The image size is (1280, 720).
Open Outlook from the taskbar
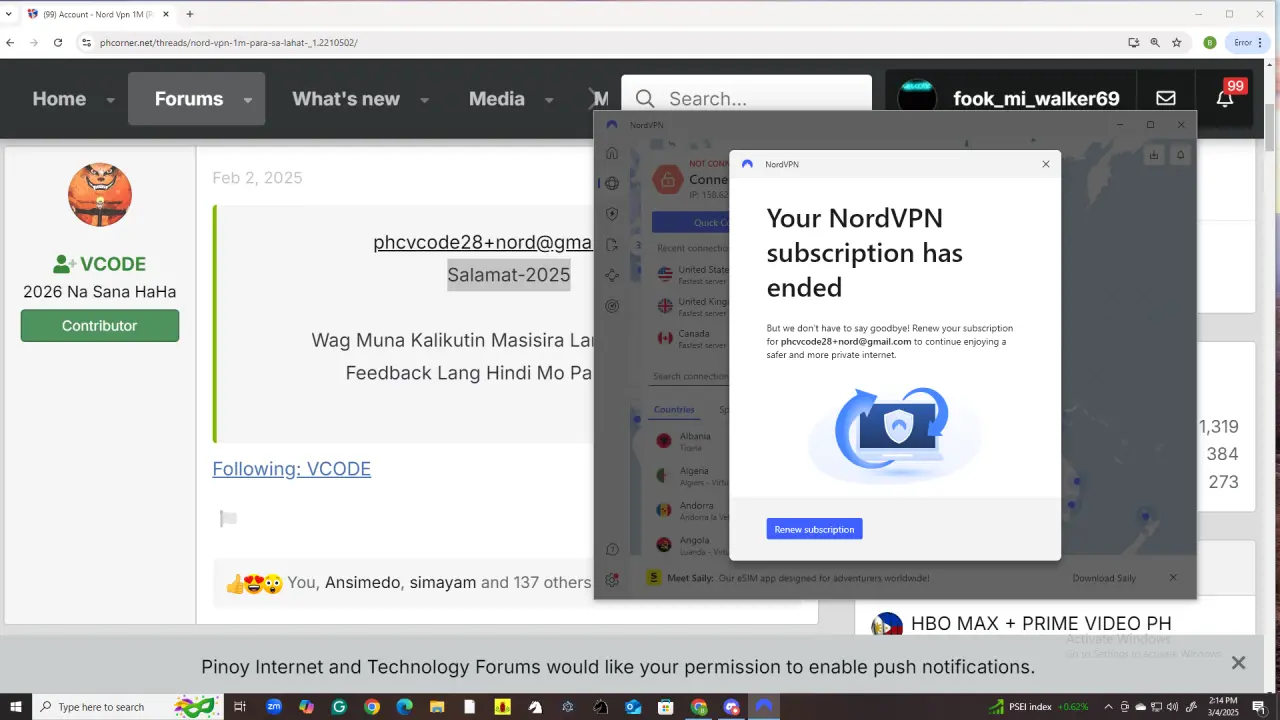pyautogui.click(x=633, y=707)
